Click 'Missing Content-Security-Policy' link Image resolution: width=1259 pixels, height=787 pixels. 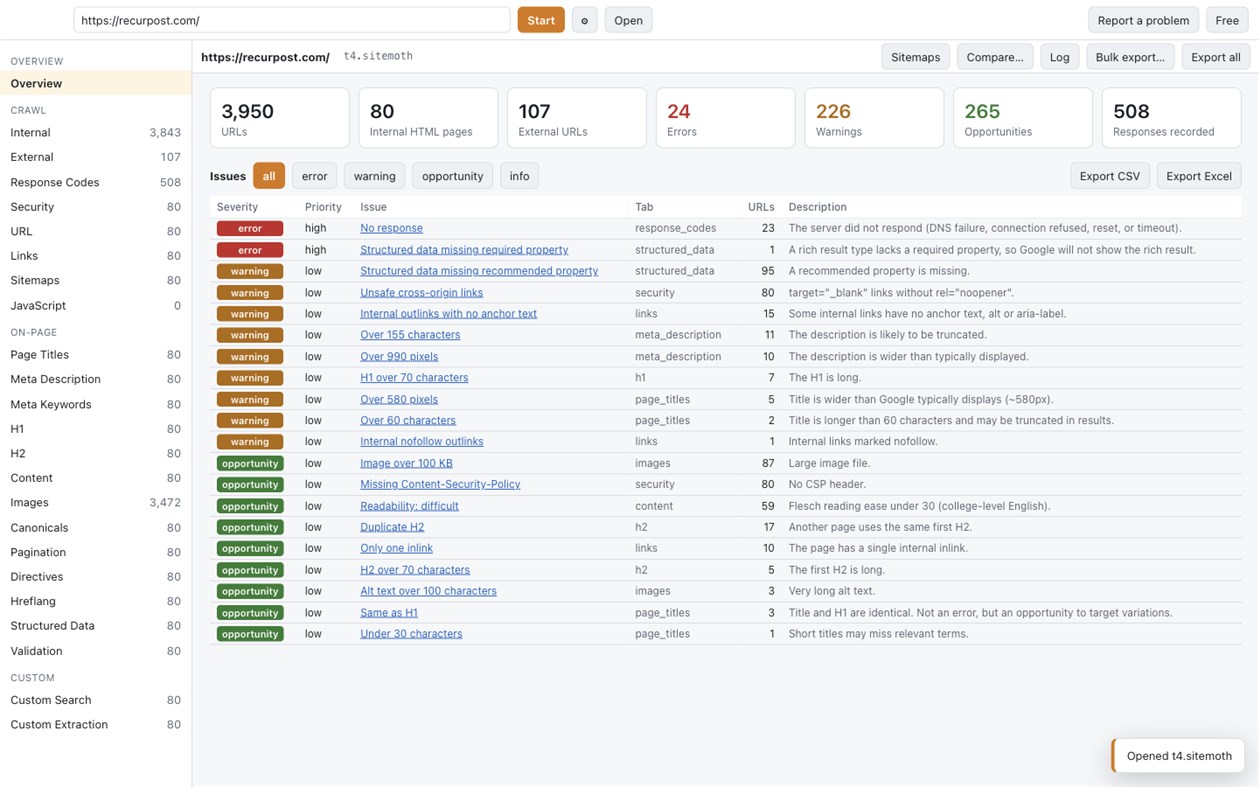(x=440, y=484)
